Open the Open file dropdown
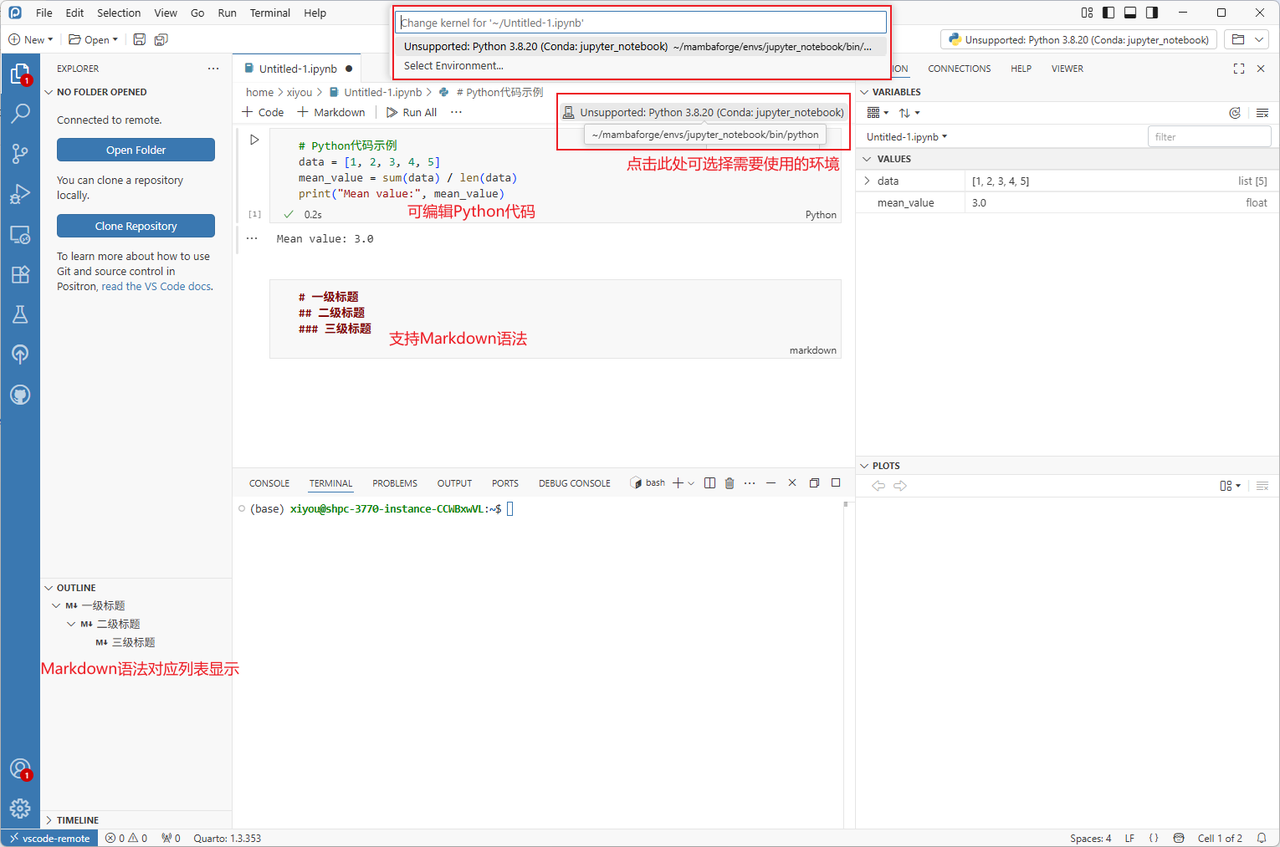 [x=93, y=40]
